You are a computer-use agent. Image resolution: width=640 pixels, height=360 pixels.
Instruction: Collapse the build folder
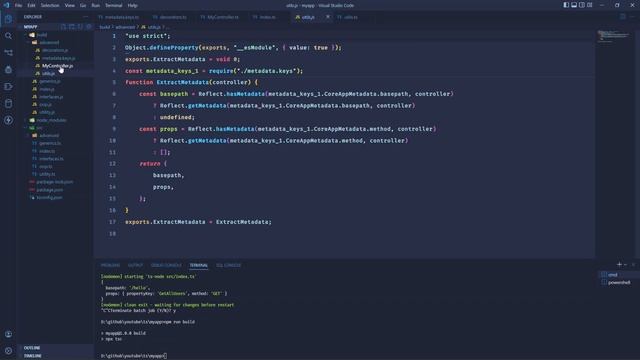pyautogui.click(x=41, y=35)
